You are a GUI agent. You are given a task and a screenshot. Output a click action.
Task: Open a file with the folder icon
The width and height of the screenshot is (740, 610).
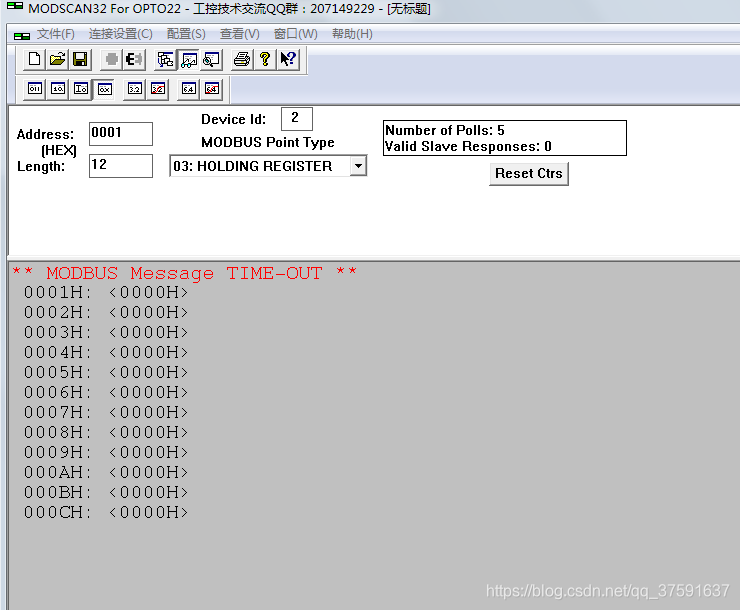[x=57, y=59]
